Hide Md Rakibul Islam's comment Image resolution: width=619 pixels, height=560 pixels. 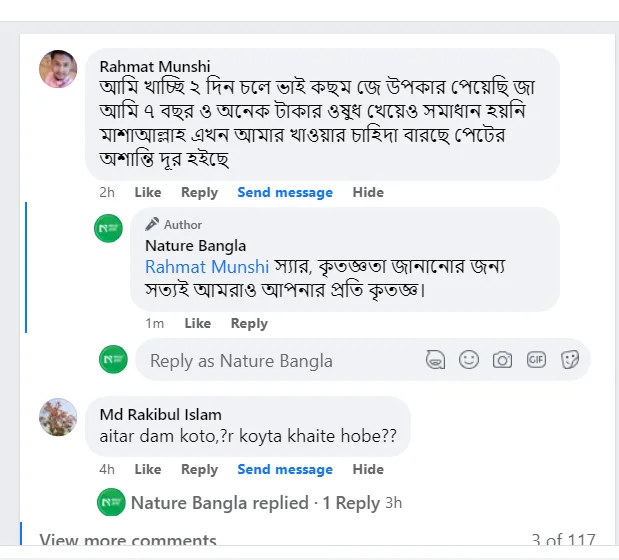[x=368, y=469]
